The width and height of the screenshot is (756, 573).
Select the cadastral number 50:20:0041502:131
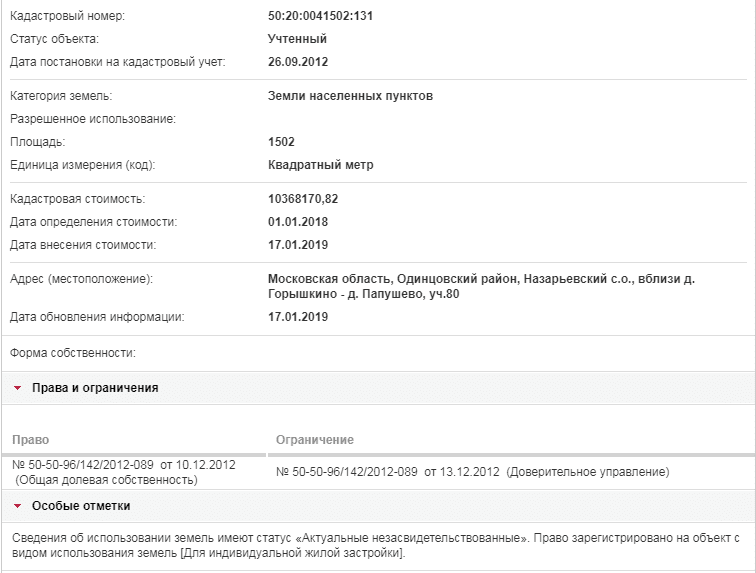click(321, 16)
